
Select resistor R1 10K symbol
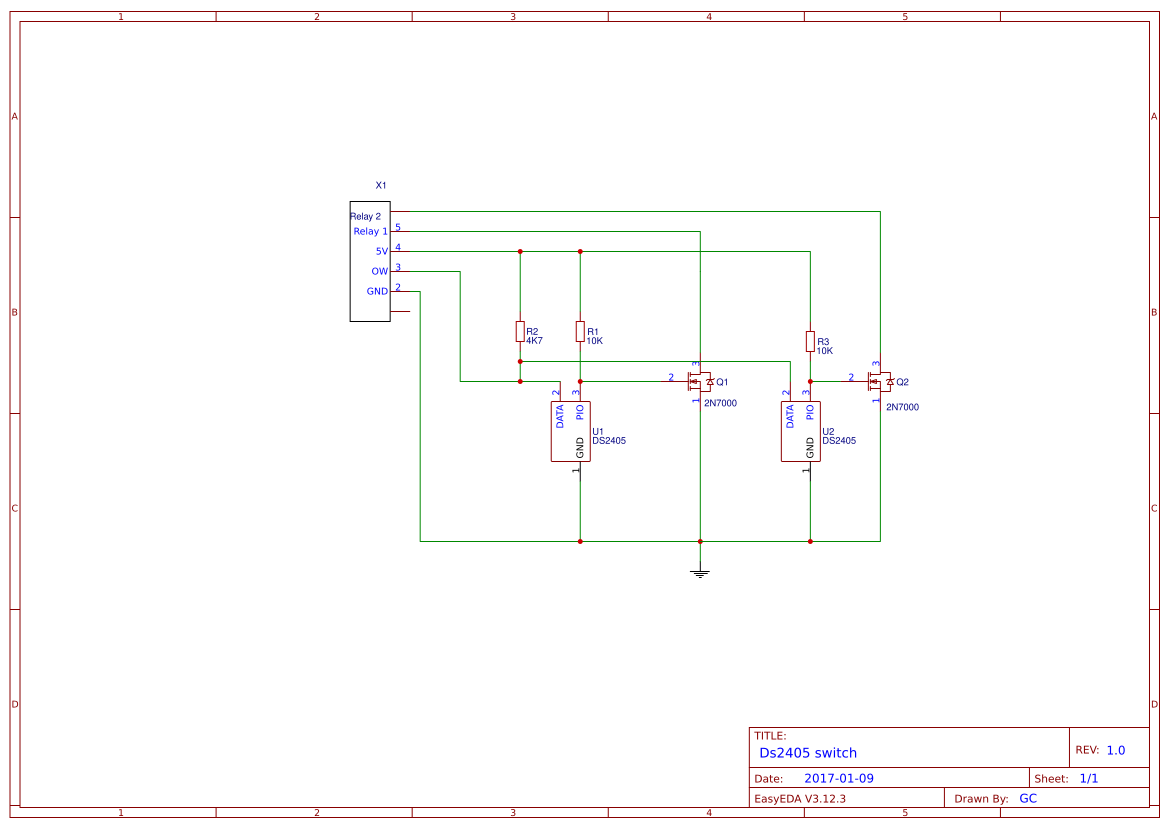(x=580, y=333)
